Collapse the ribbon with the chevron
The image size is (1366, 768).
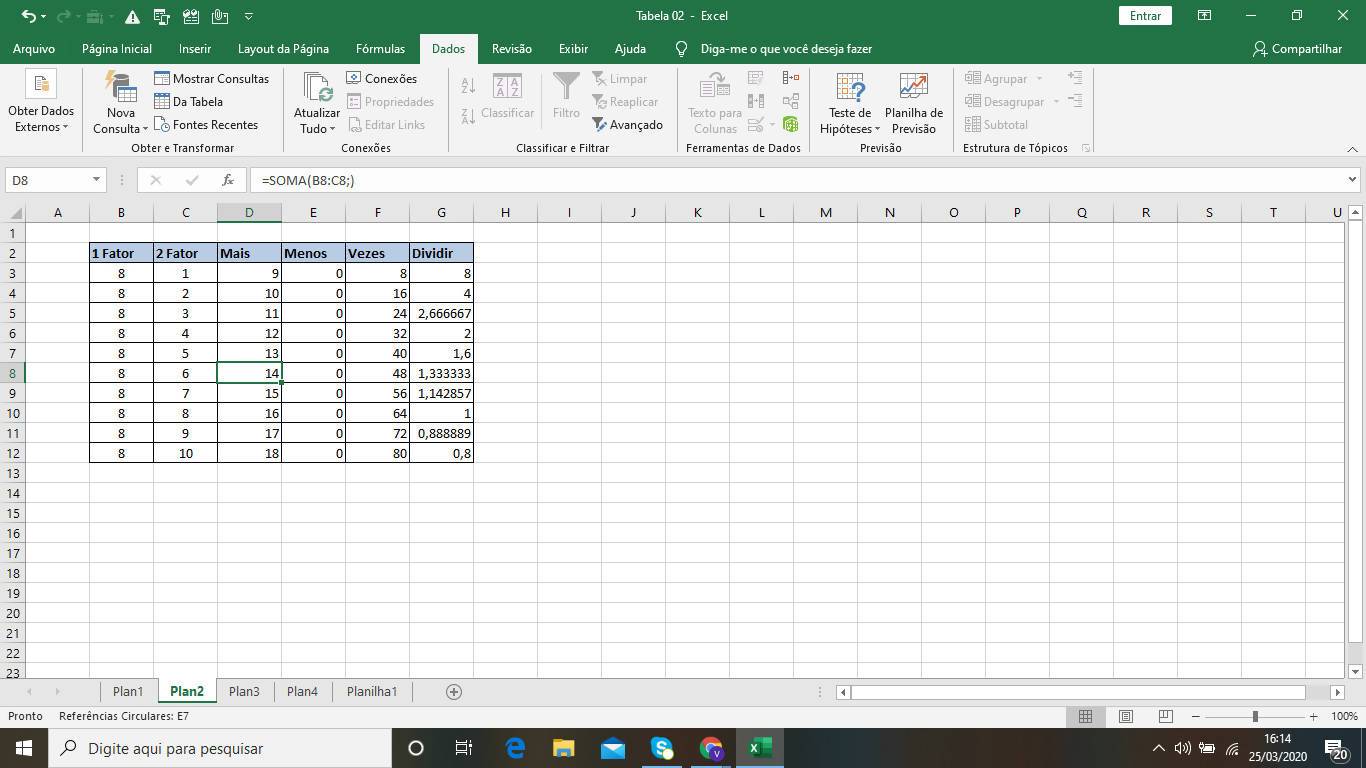pos(1352,149)
